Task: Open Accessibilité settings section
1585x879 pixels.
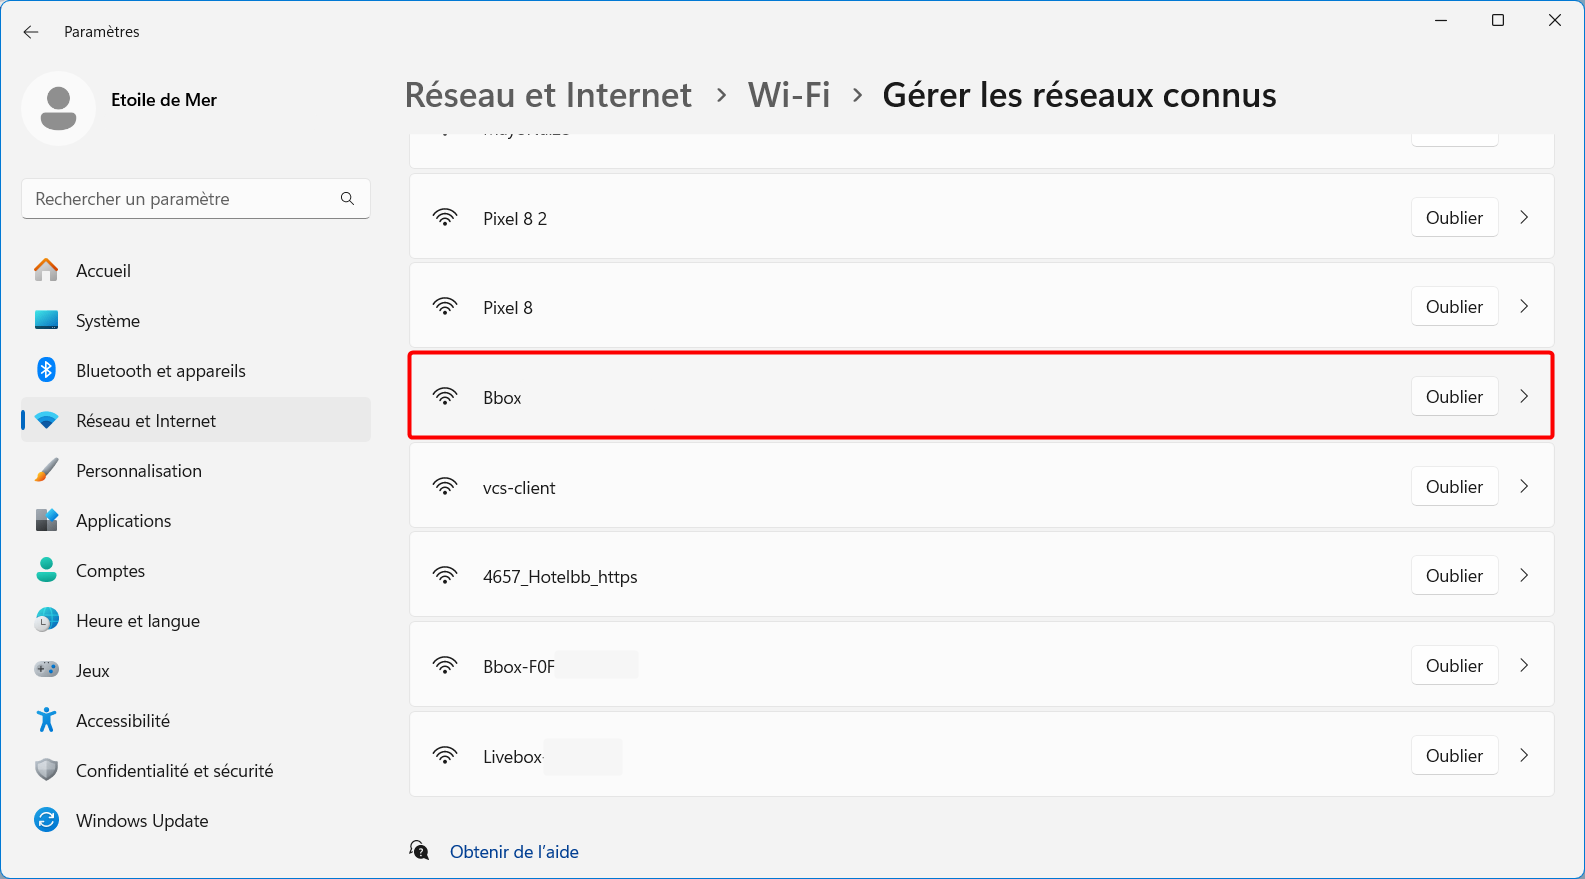Action: [x=196, y=720]
